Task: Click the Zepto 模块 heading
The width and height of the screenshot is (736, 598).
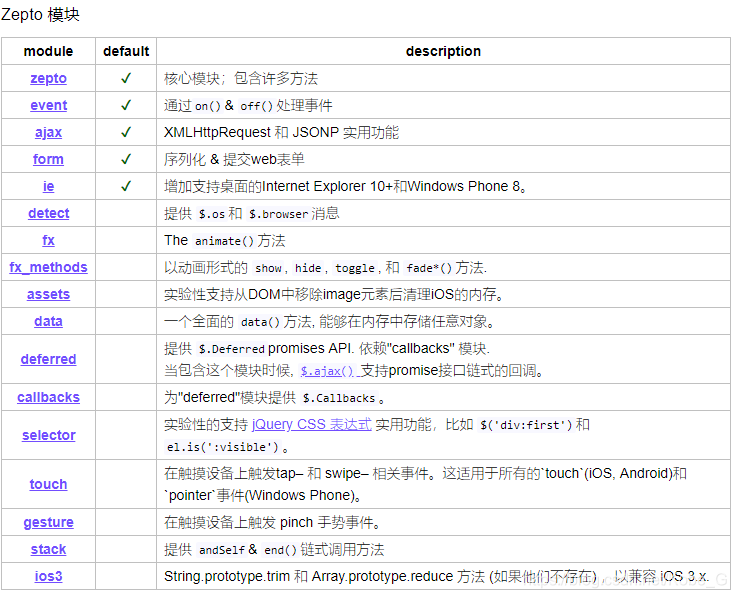Action: [x=40, y=15]
